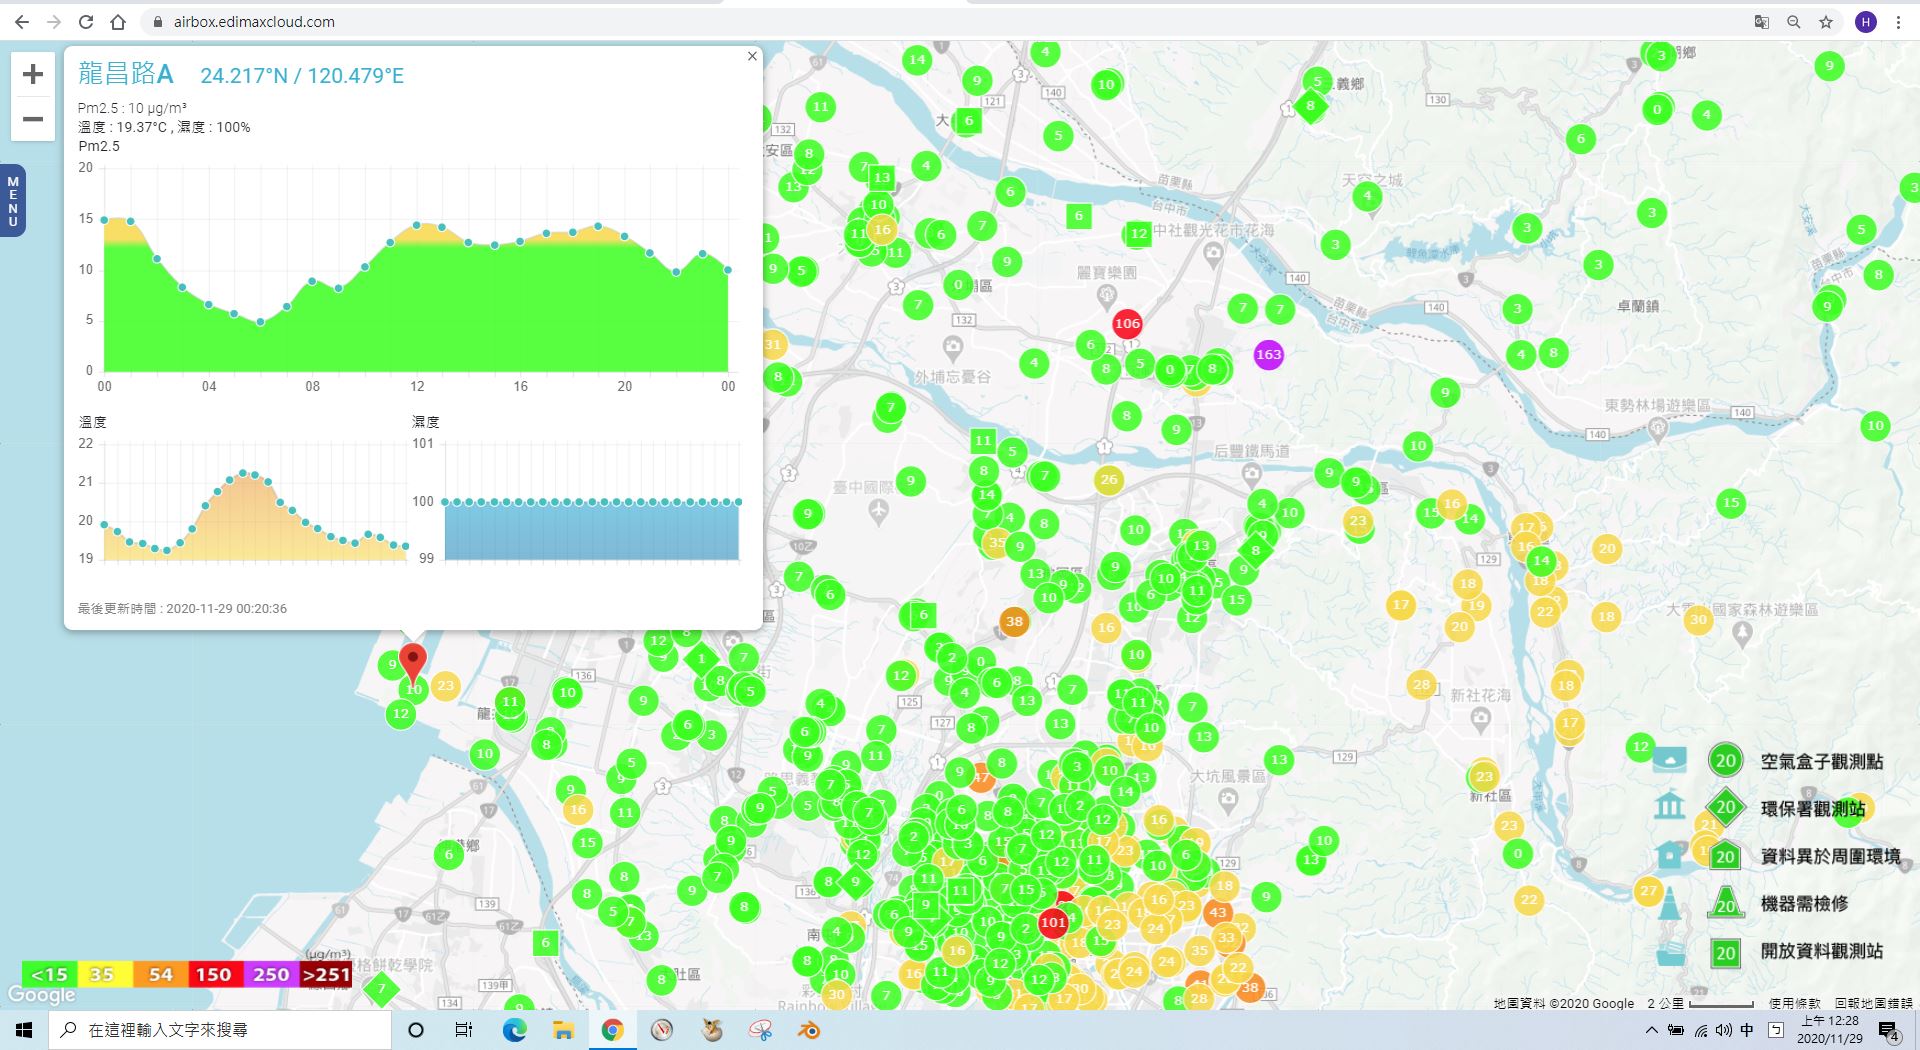Click the orange 54 color scale swatch

point(160,974)
